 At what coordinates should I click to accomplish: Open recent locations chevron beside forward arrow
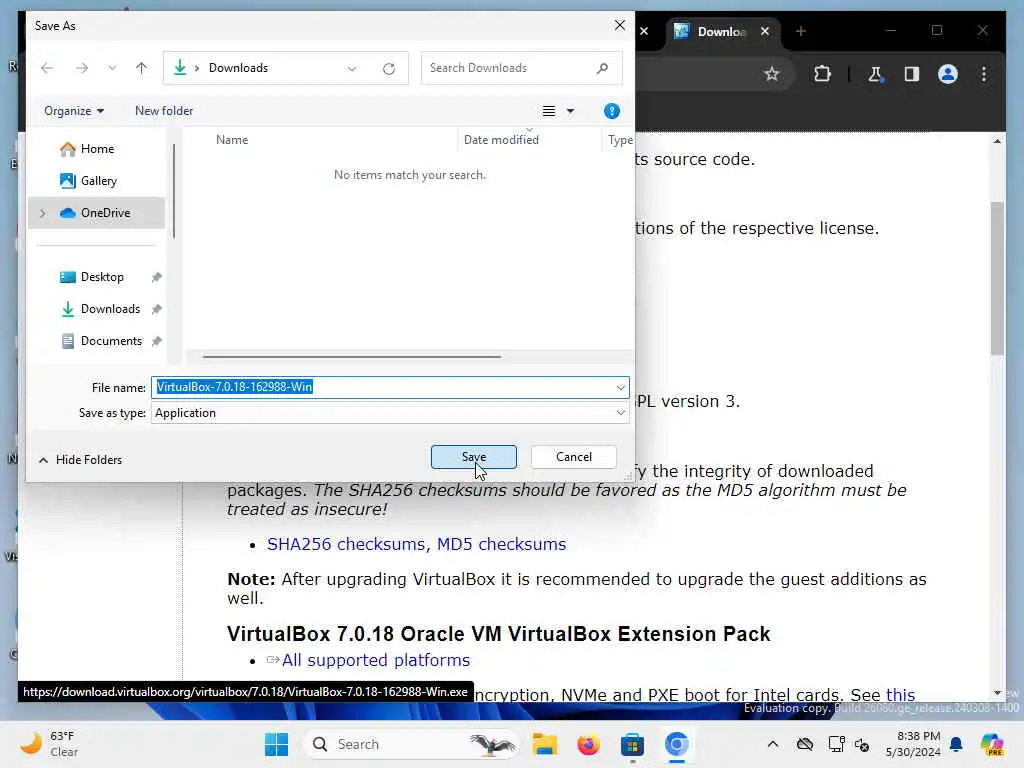pos(112,68)
